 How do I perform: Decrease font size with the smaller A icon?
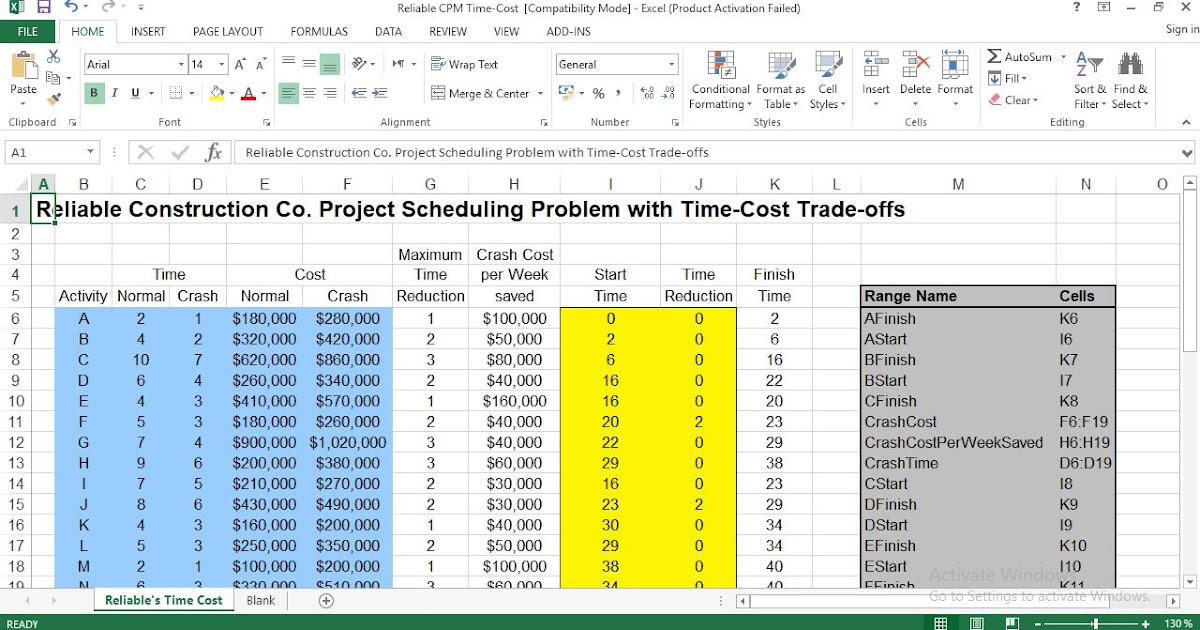pos(261,64)
